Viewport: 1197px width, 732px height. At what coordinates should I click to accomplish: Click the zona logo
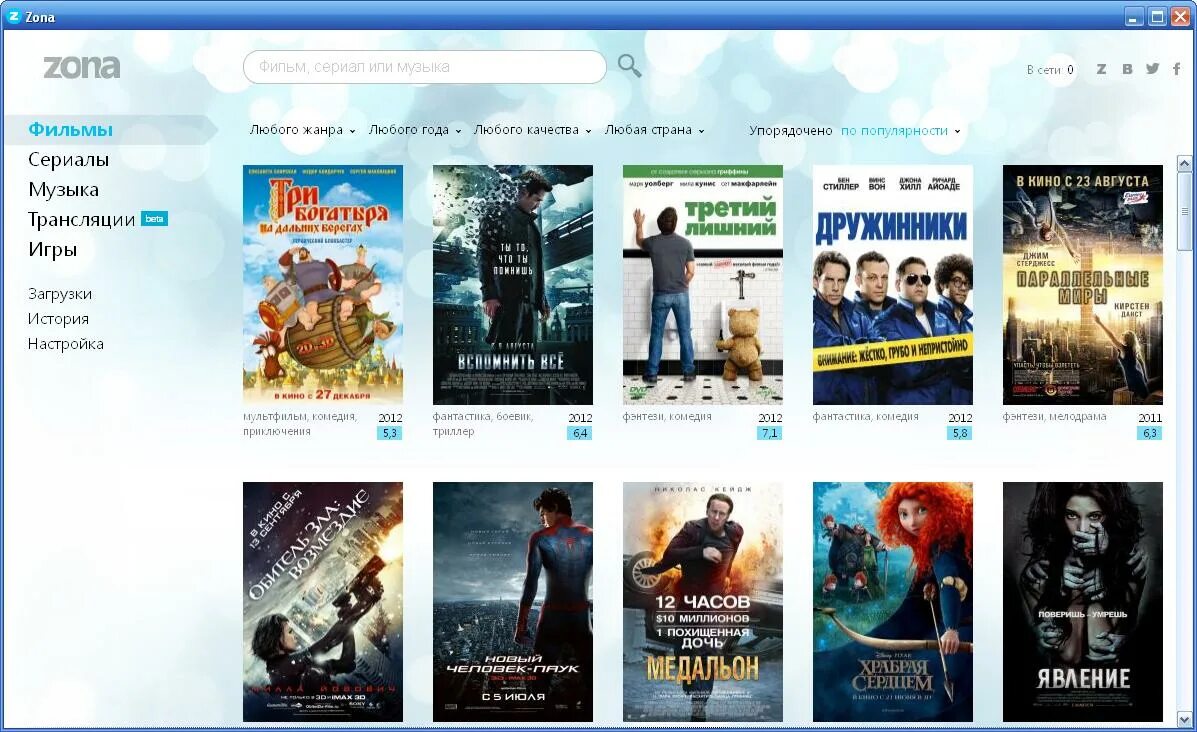point(82,66)
